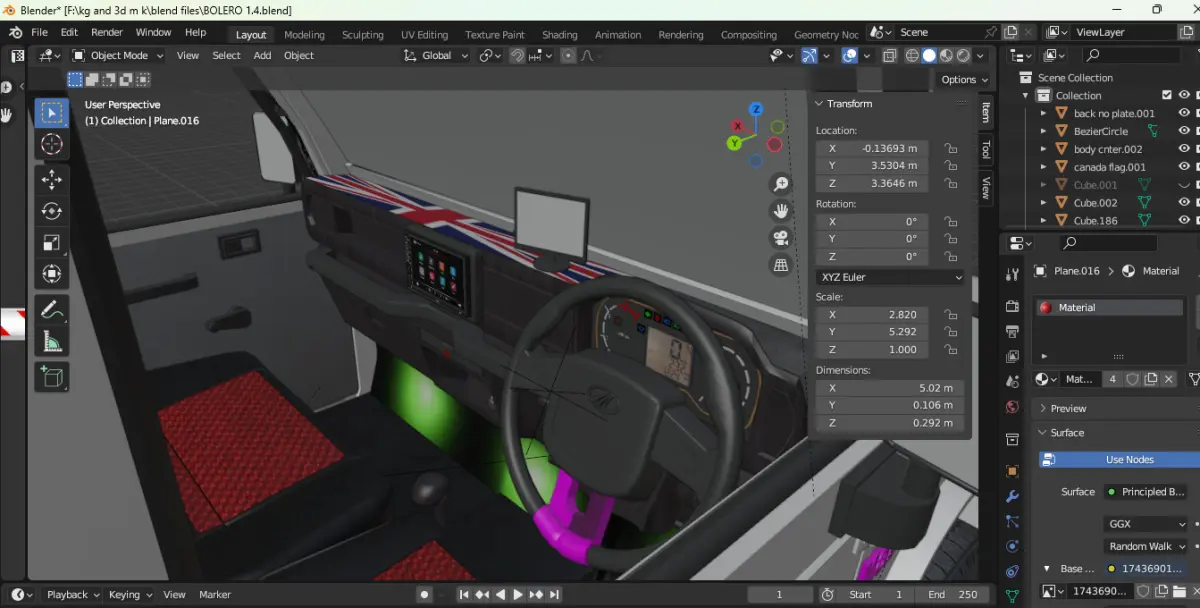Click the Marker menu in timeline
1200x608 pixels.
(215, 595)
